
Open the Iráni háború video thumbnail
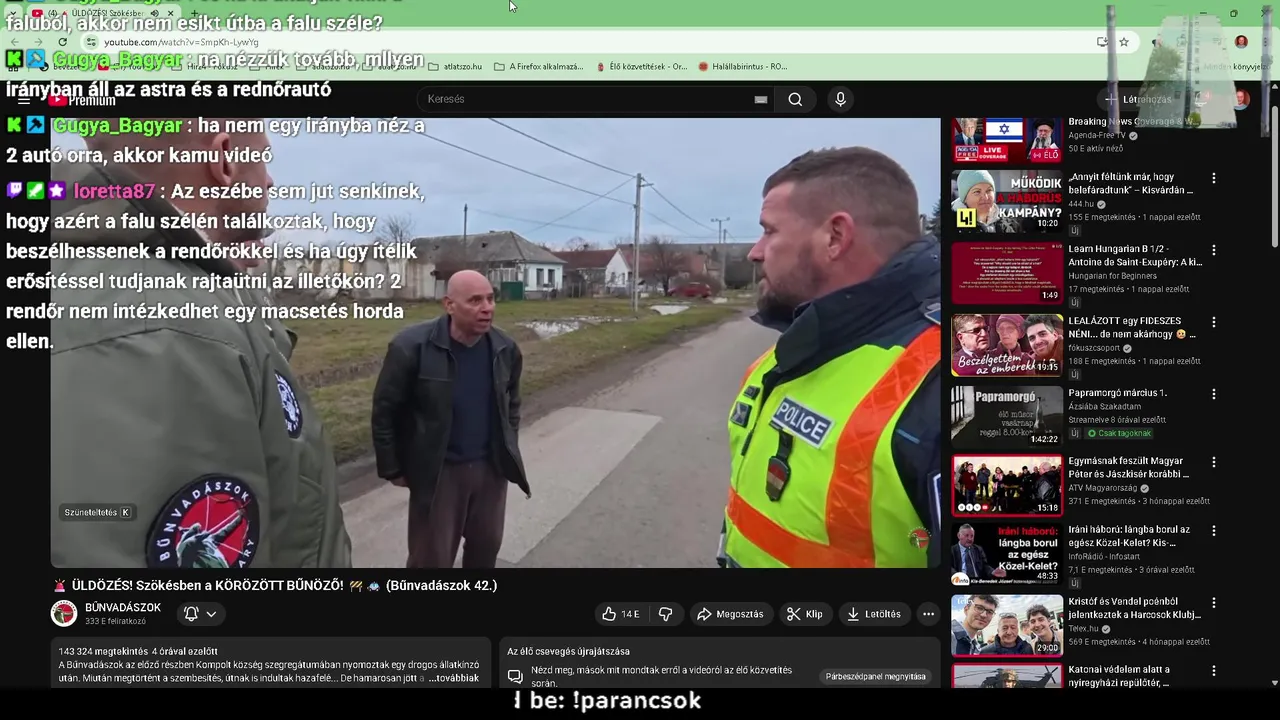tap(1007, 554)
